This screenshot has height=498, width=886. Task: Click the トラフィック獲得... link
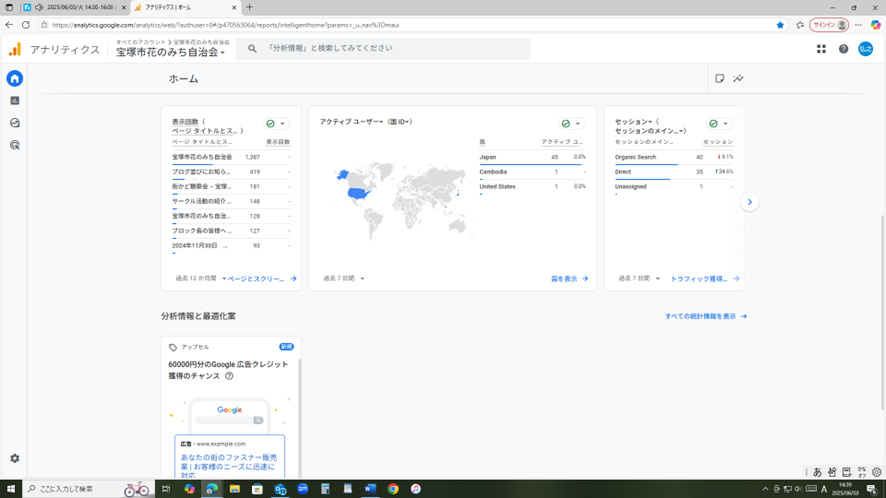(705, 279)
